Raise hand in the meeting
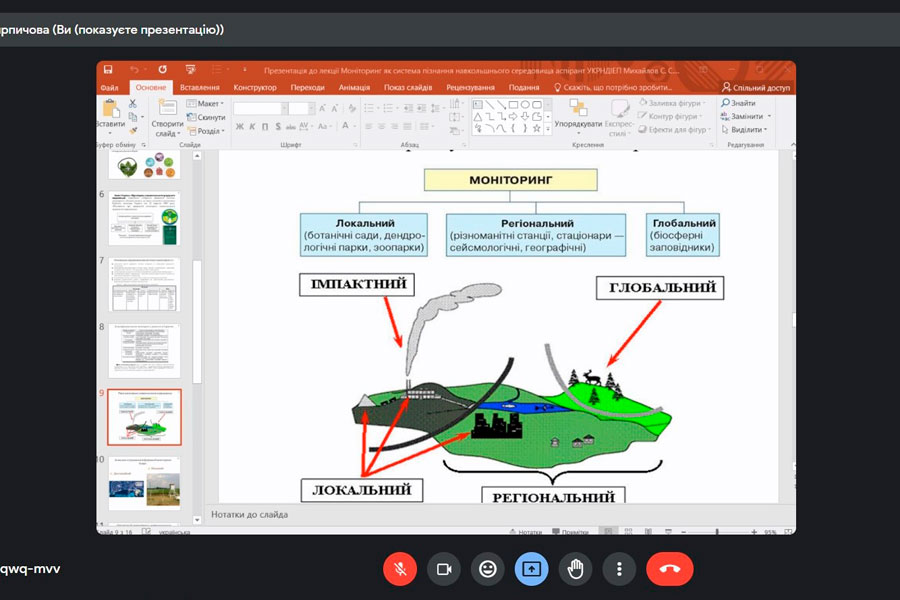 click(x=576, y=569)
